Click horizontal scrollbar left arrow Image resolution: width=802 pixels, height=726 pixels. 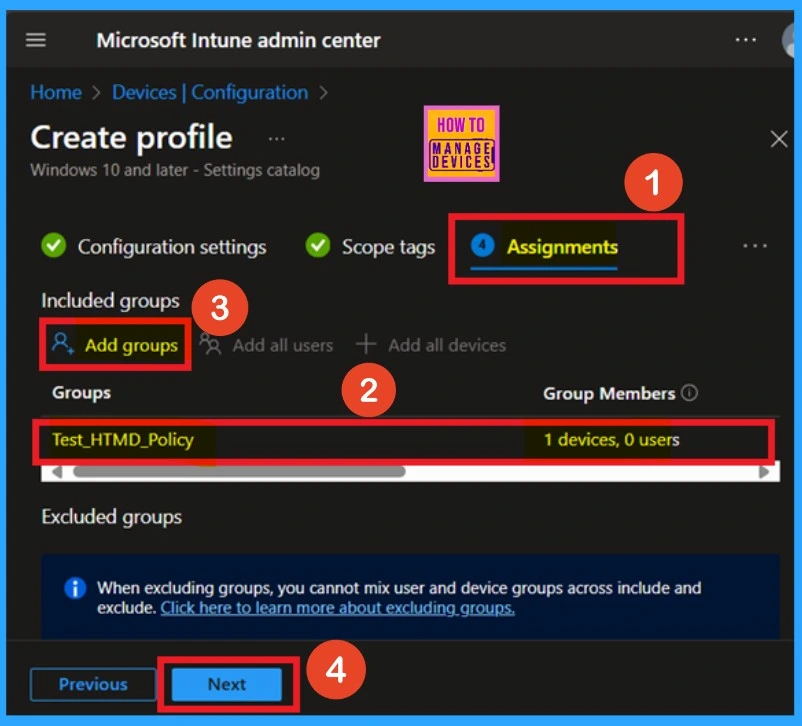(x=57, y=472)
